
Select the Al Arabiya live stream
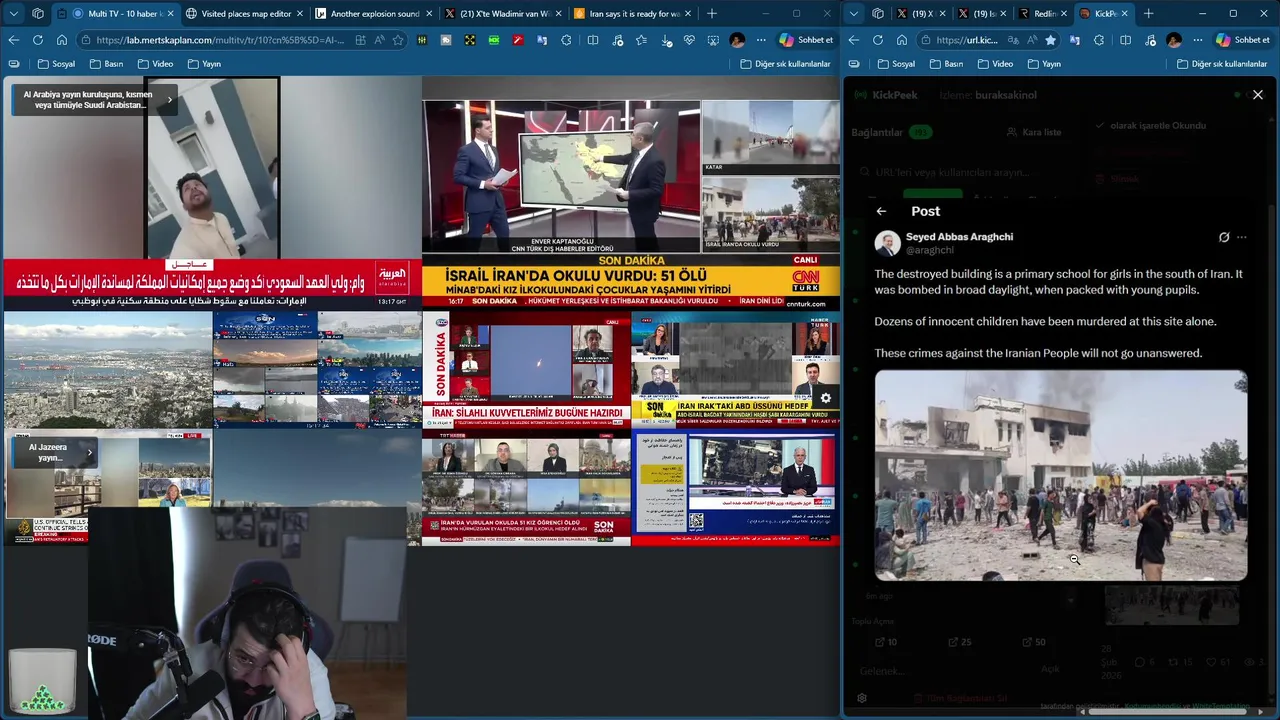(x=211, y=194)
